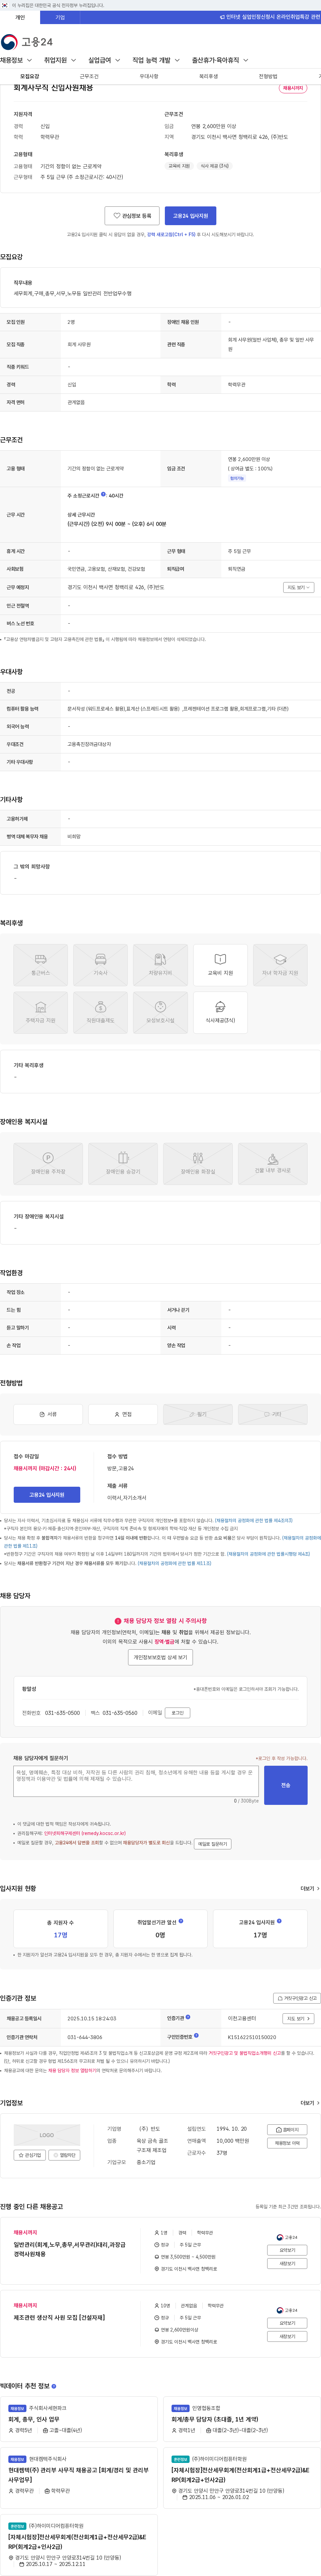Open the 법정기준 badge under 임금 조건
This screenshot has width=321, height=2576.
(x=237, y=478)
